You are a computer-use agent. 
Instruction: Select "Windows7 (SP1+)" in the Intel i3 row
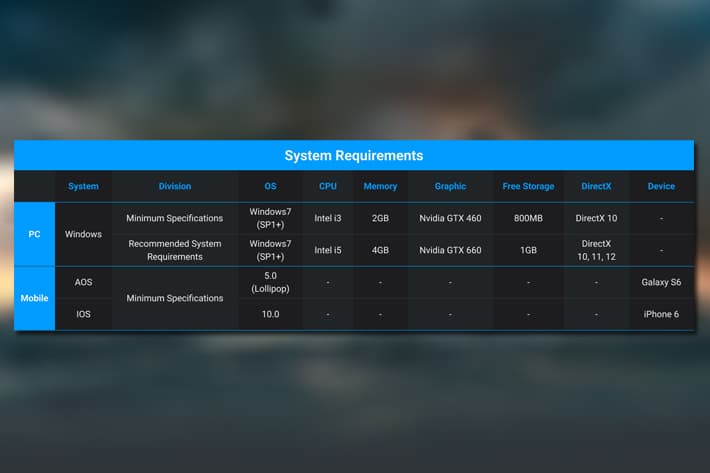[270, 218]
